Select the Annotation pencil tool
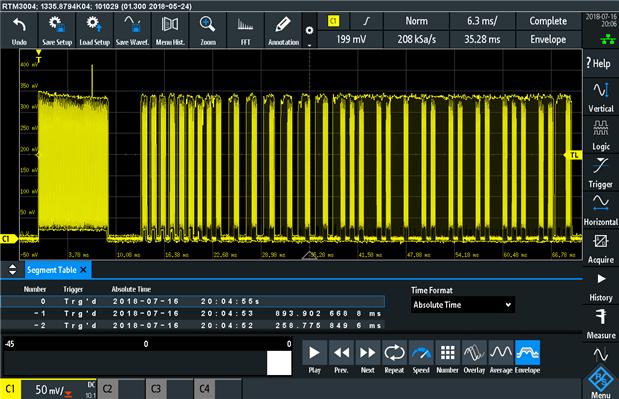This screenshot has width=619, height=399. [x=283, y=31]
